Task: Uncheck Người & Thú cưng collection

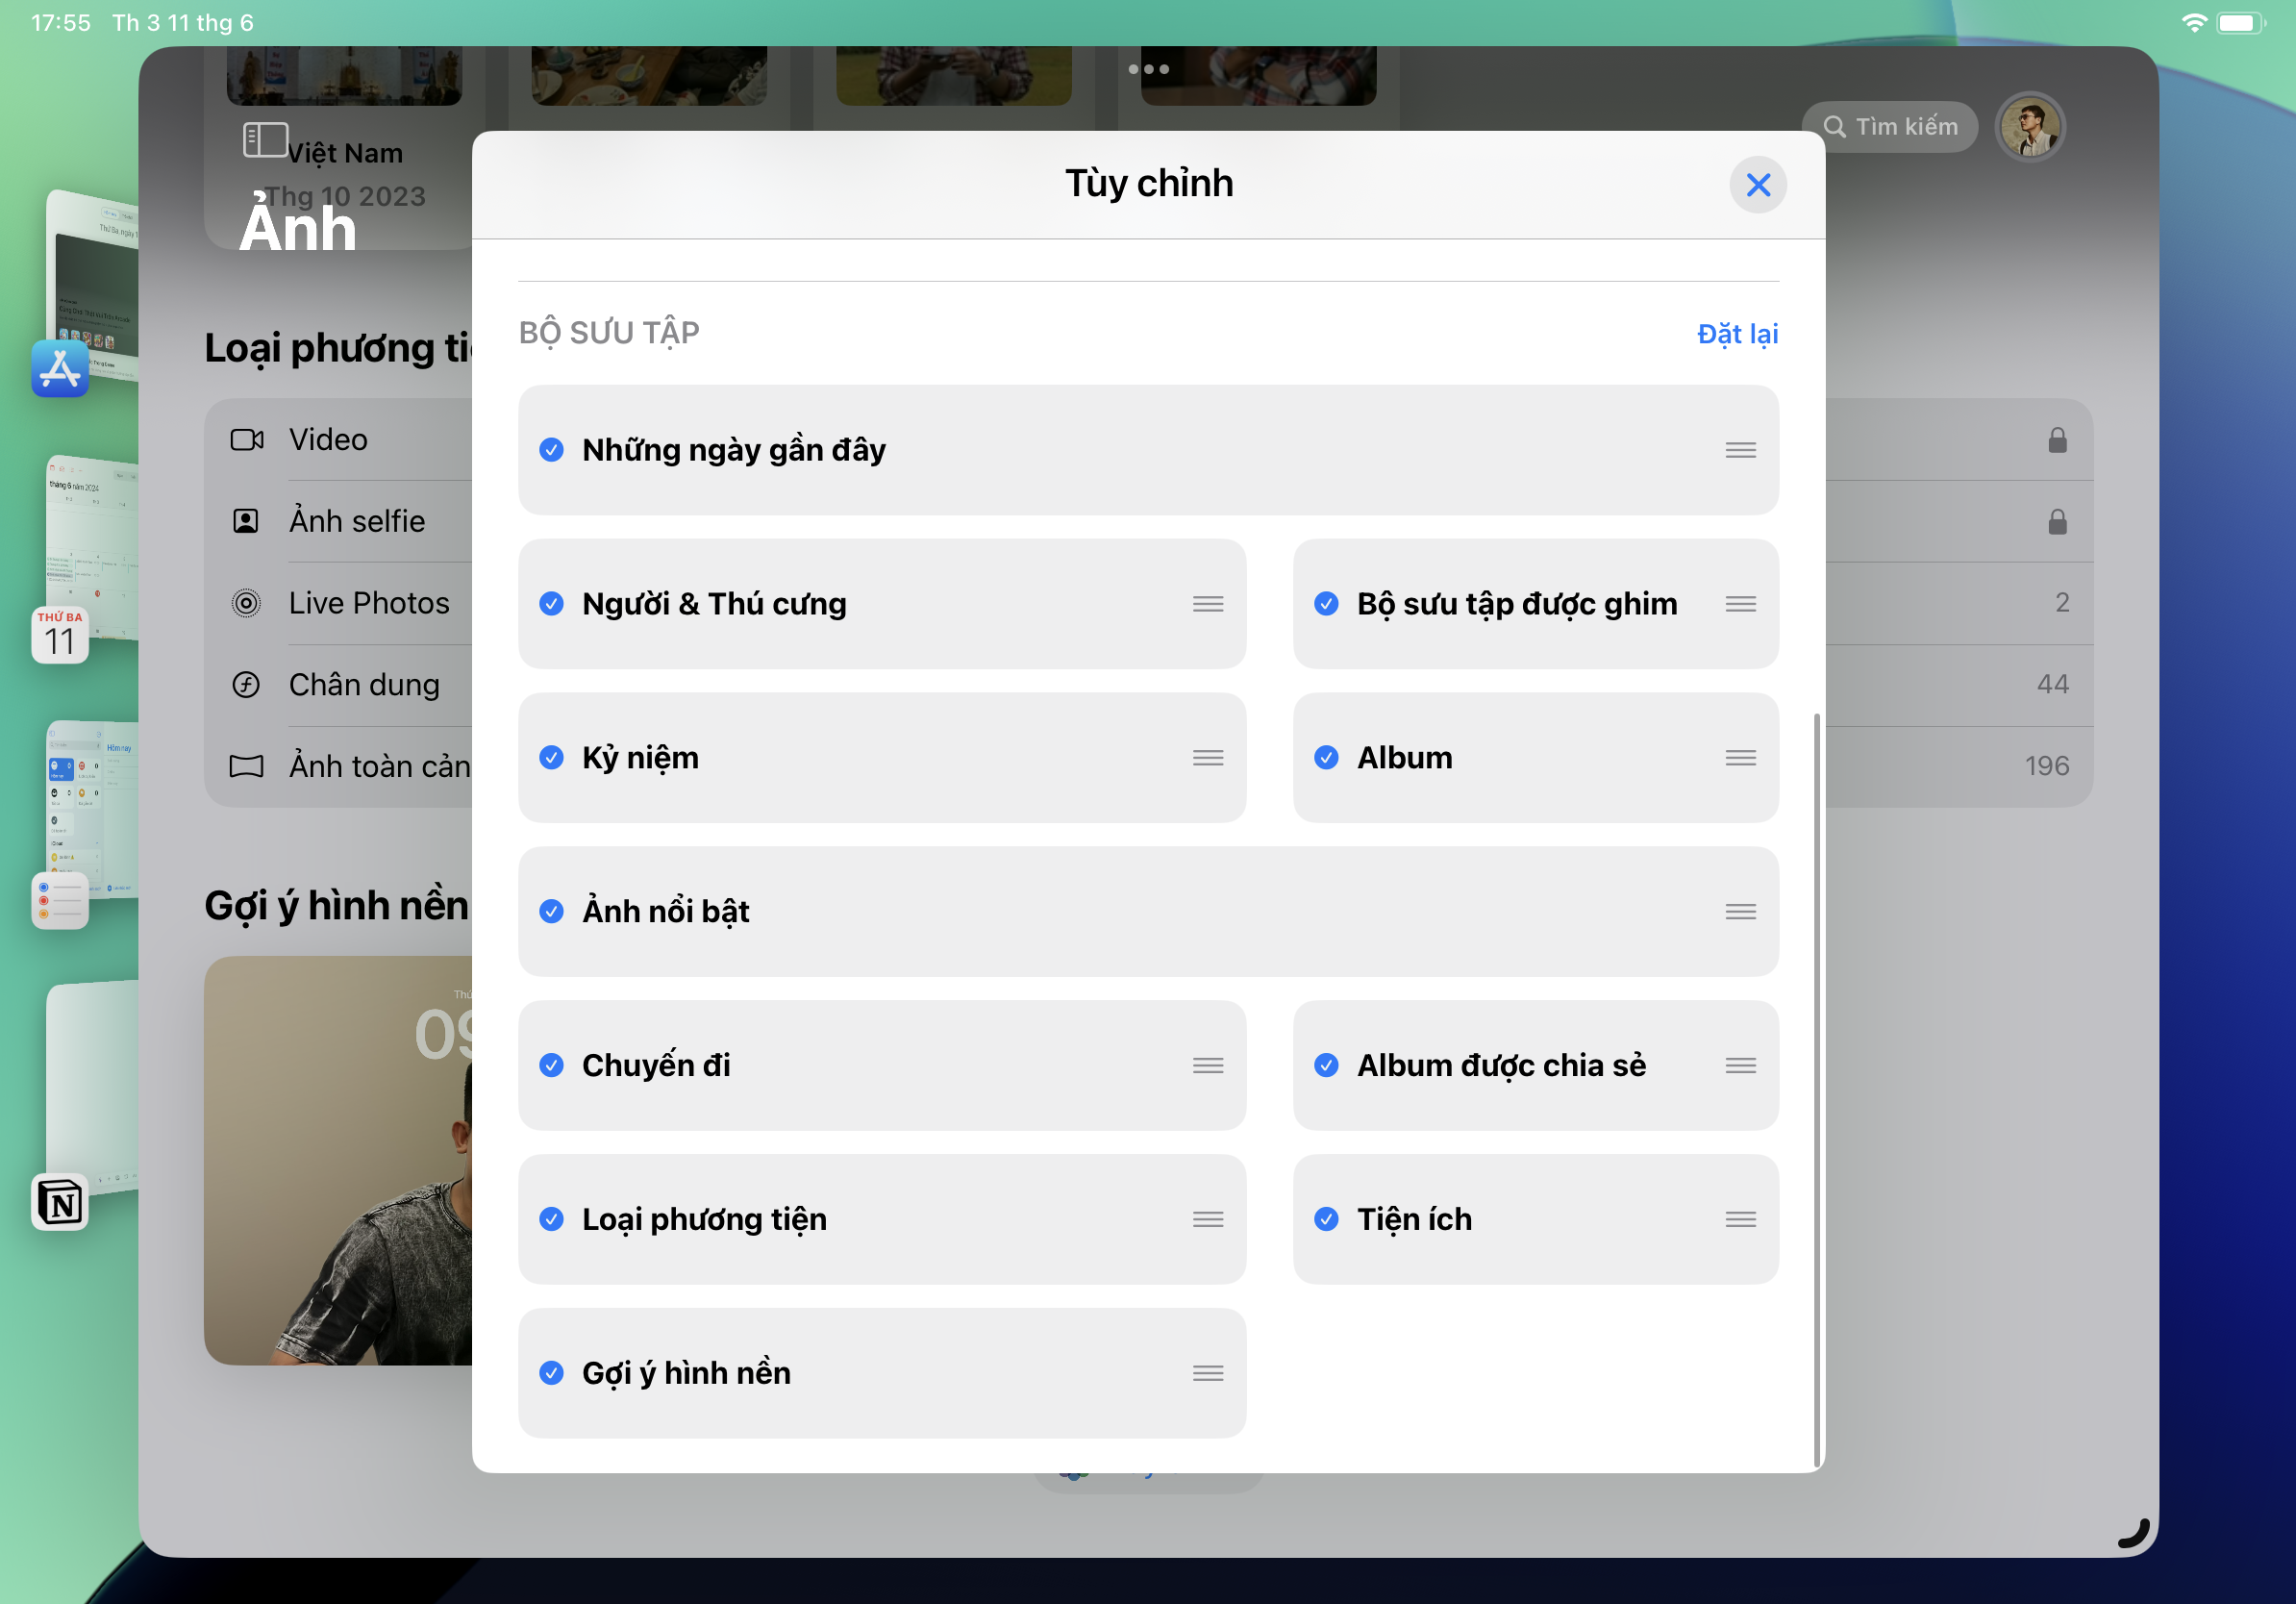Action: pos(551,604)
